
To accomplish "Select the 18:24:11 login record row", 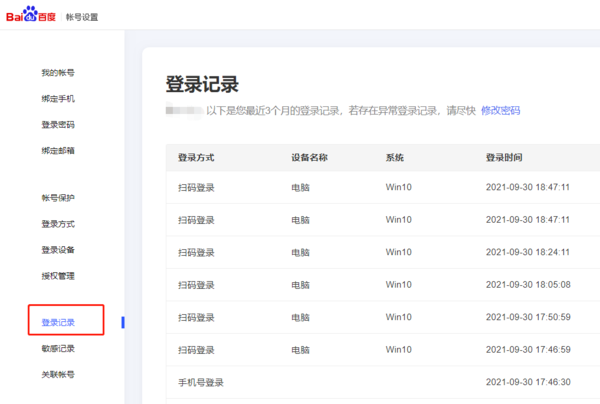I will [x=380, y=252].
